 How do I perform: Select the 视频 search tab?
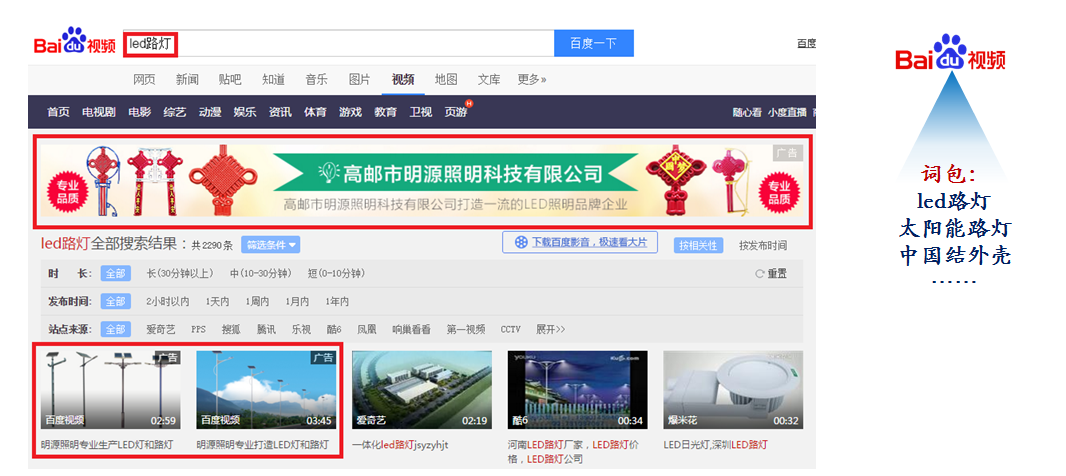click(x=403, y=80)
